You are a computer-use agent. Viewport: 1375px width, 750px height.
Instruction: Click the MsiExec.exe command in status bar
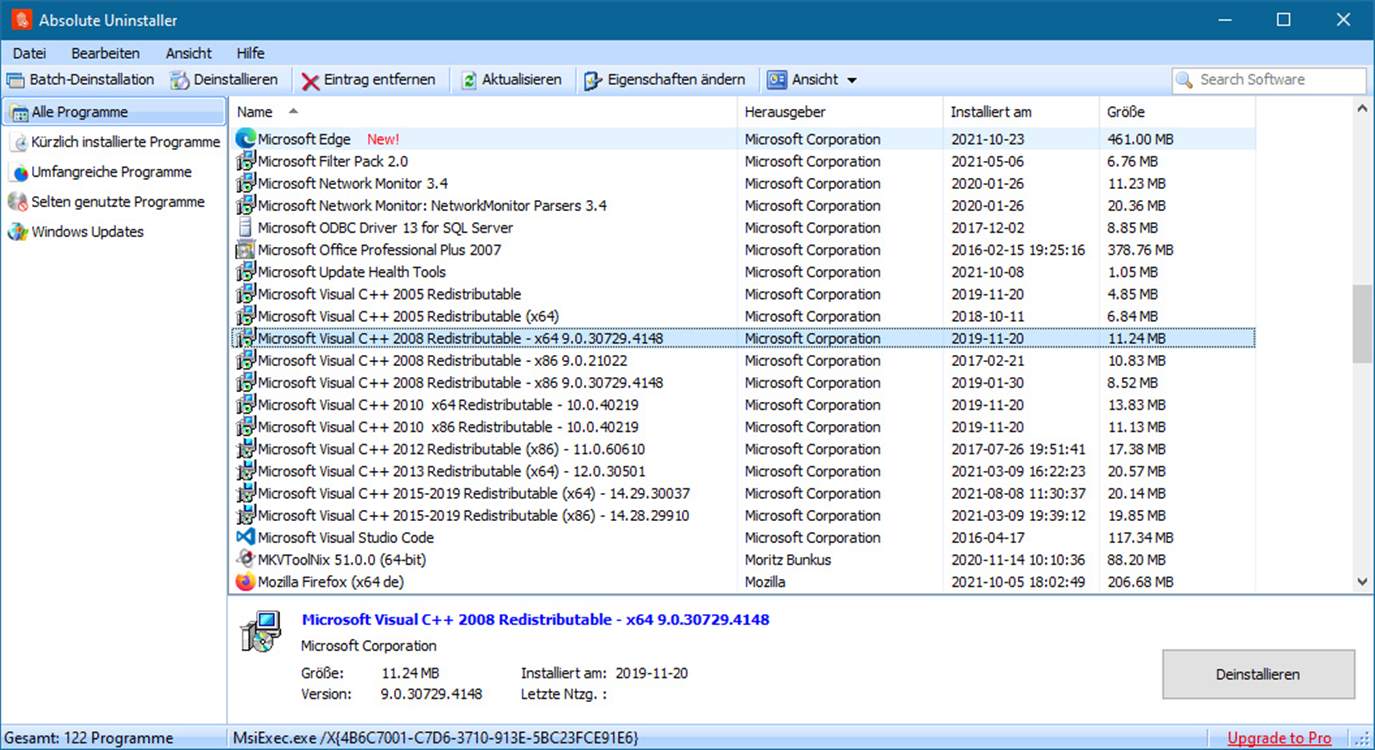click(435, 738)
